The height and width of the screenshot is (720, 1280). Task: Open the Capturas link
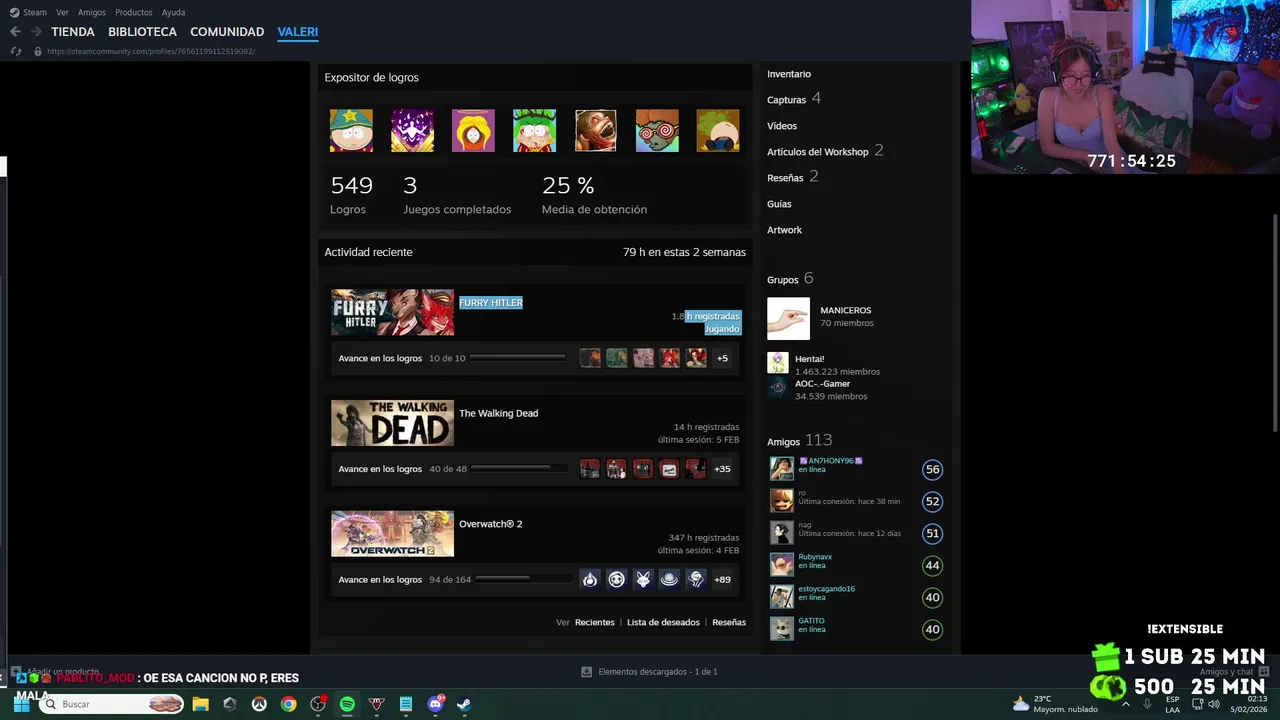(x=786, y=100)
